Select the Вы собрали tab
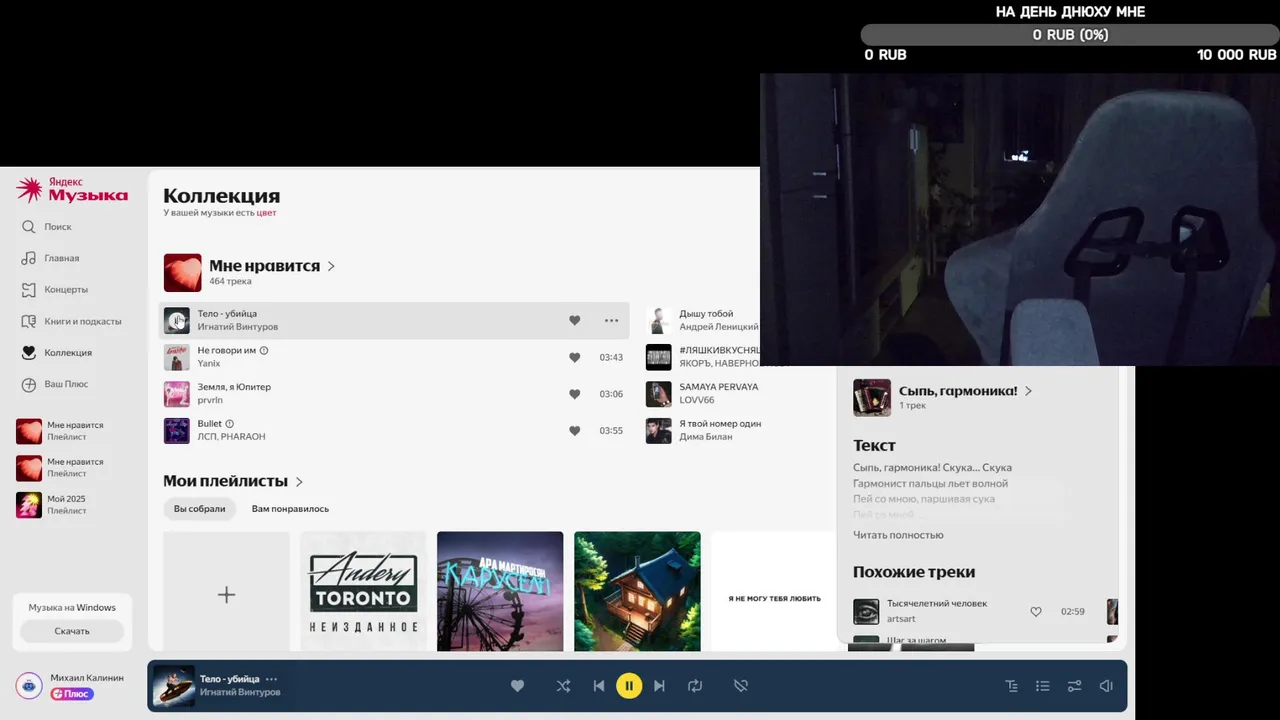The height and width of the screenshot is (720, 1280). click(200, 508)
